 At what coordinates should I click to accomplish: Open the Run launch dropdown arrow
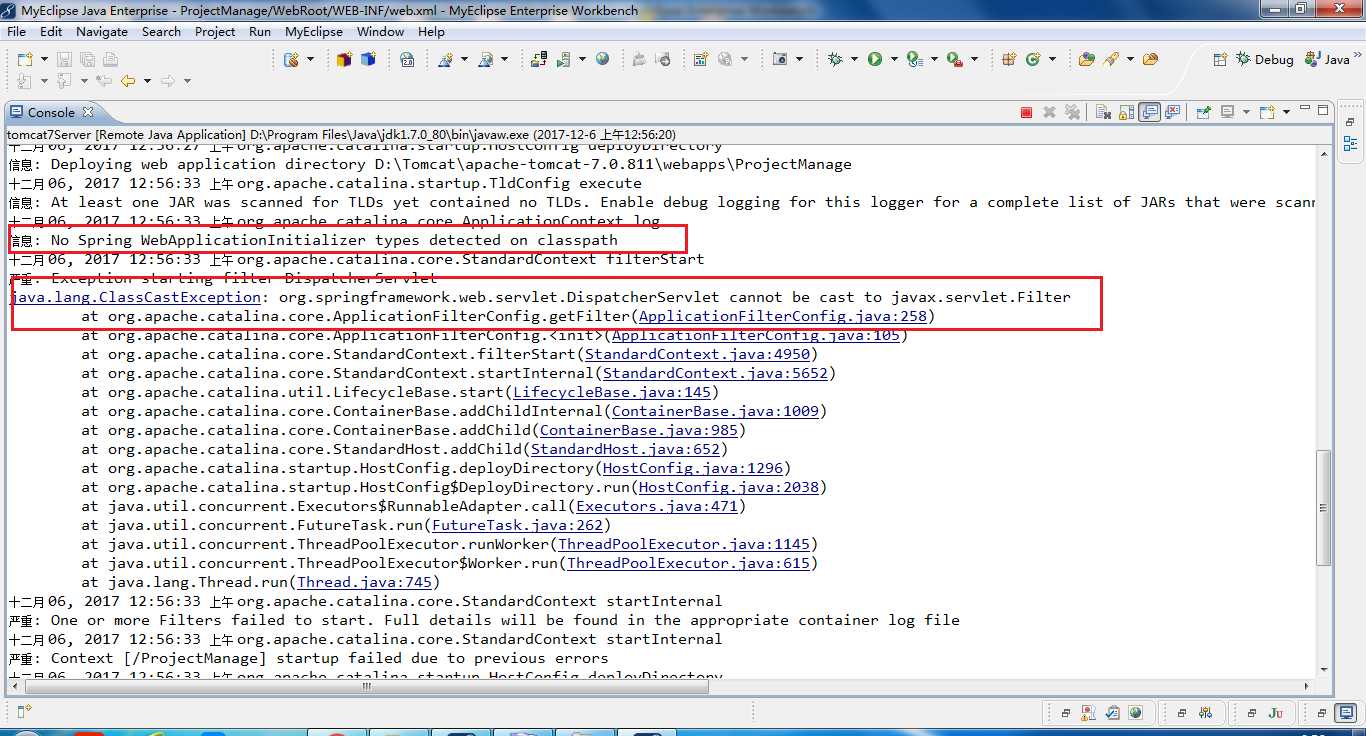(894, 59)
